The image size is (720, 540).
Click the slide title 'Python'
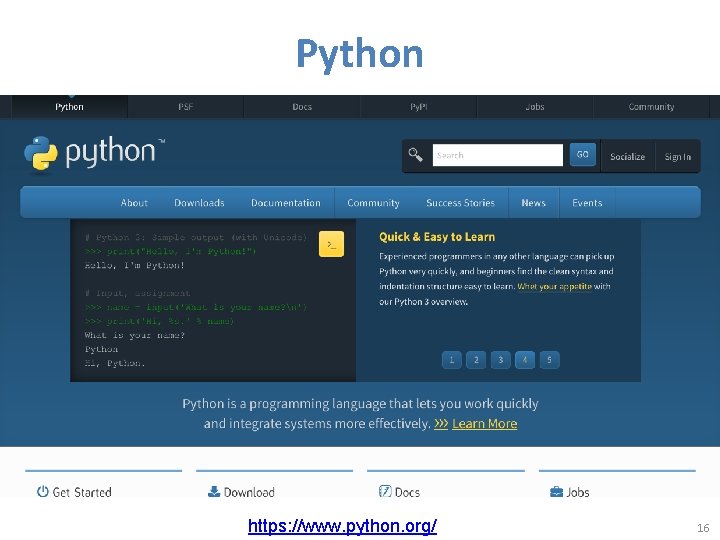click(360, 55)
